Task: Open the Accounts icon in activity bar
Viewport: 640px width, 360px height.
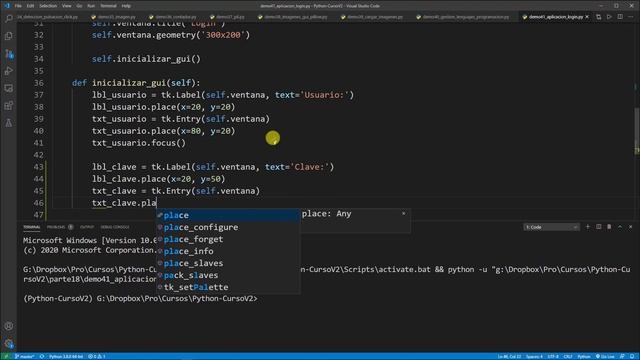Action: pyautogui.click(x=9, y=326)
